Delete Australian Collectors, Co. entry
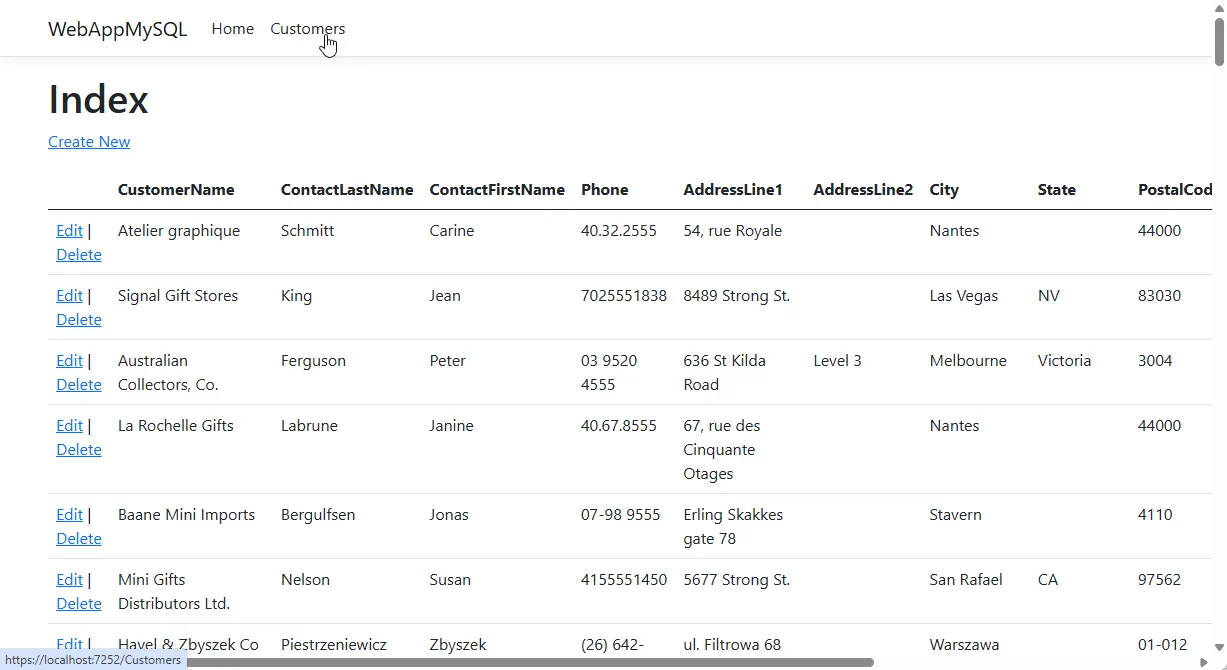 (78, 385)
